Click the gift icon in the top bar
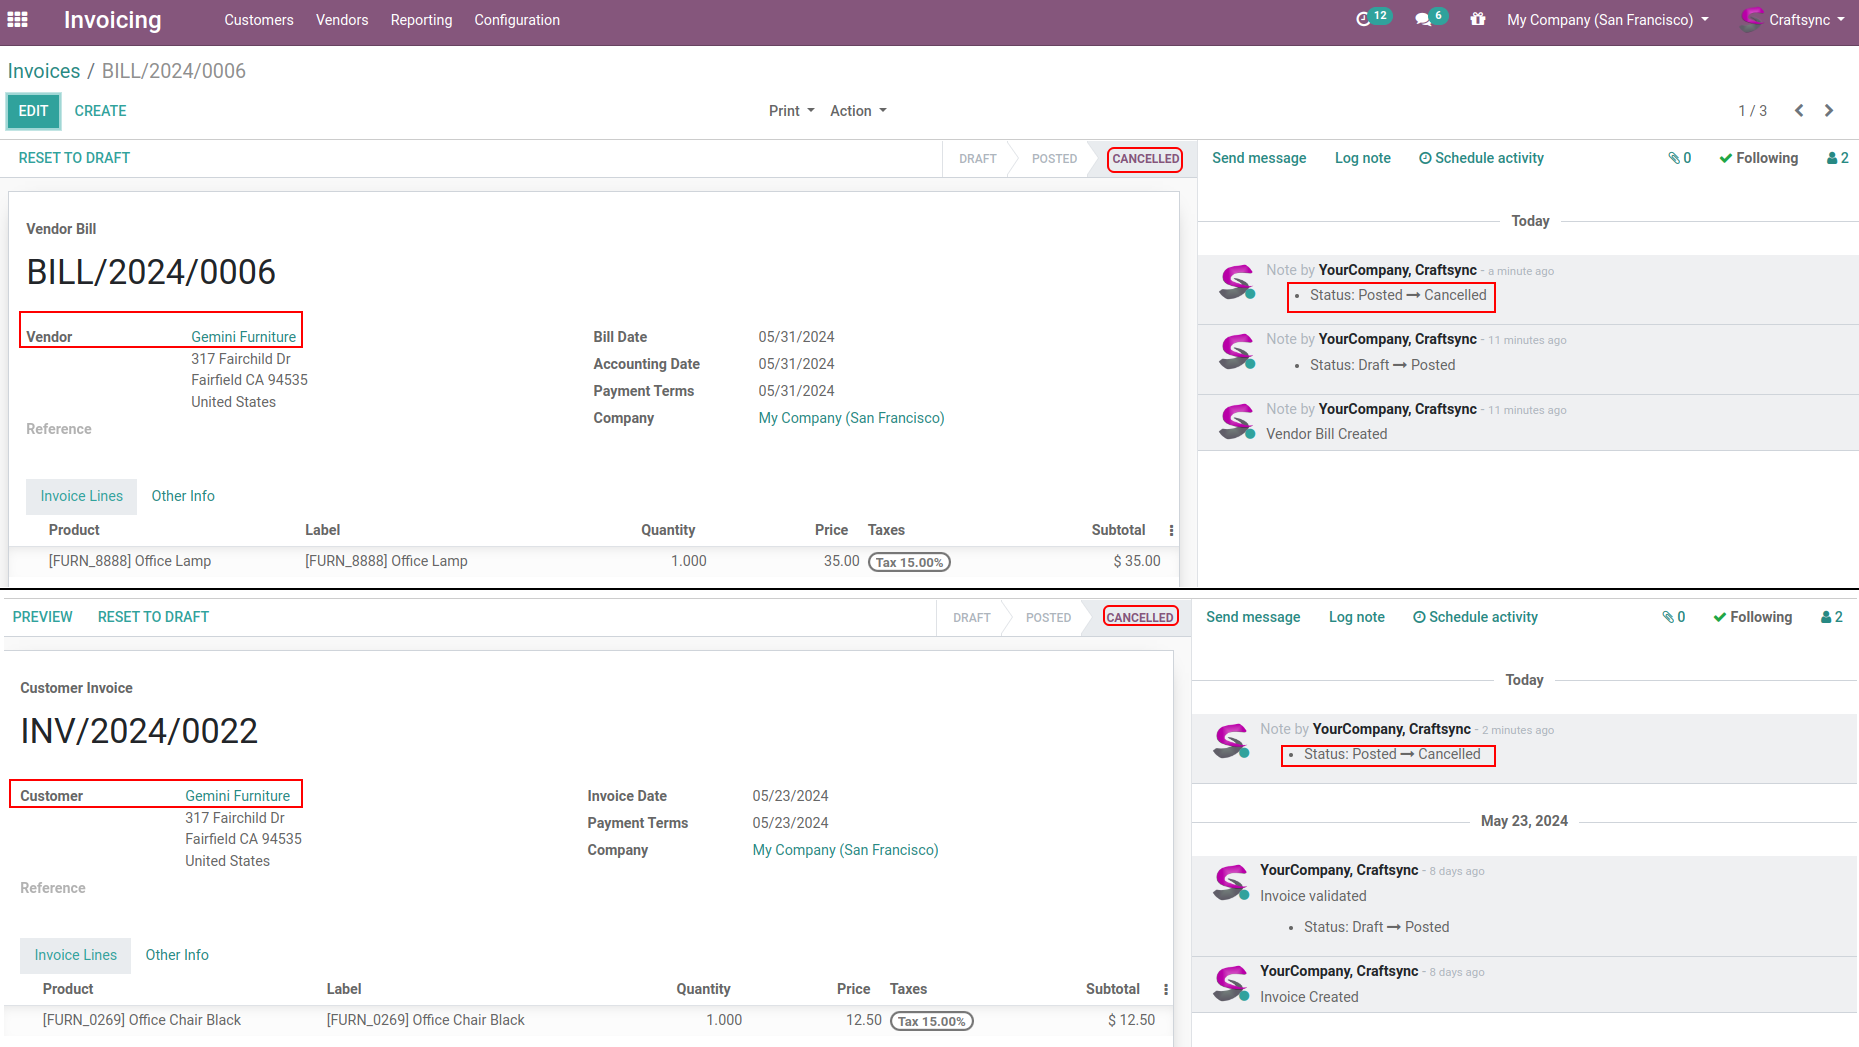This screenshot has height=1047, width=1859. tap(1477, 20)
